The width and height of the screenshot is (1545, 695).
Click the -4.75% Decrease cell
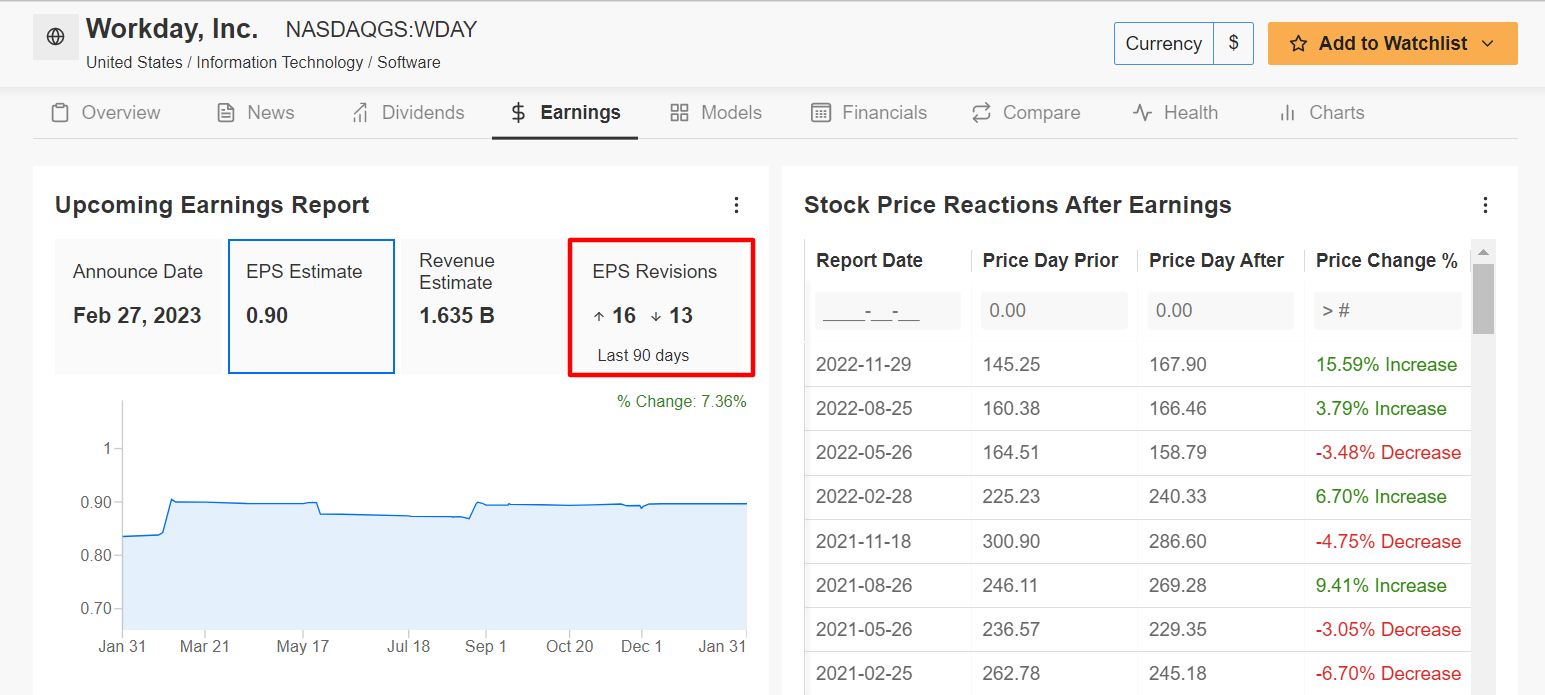[x=1388, y=542]
